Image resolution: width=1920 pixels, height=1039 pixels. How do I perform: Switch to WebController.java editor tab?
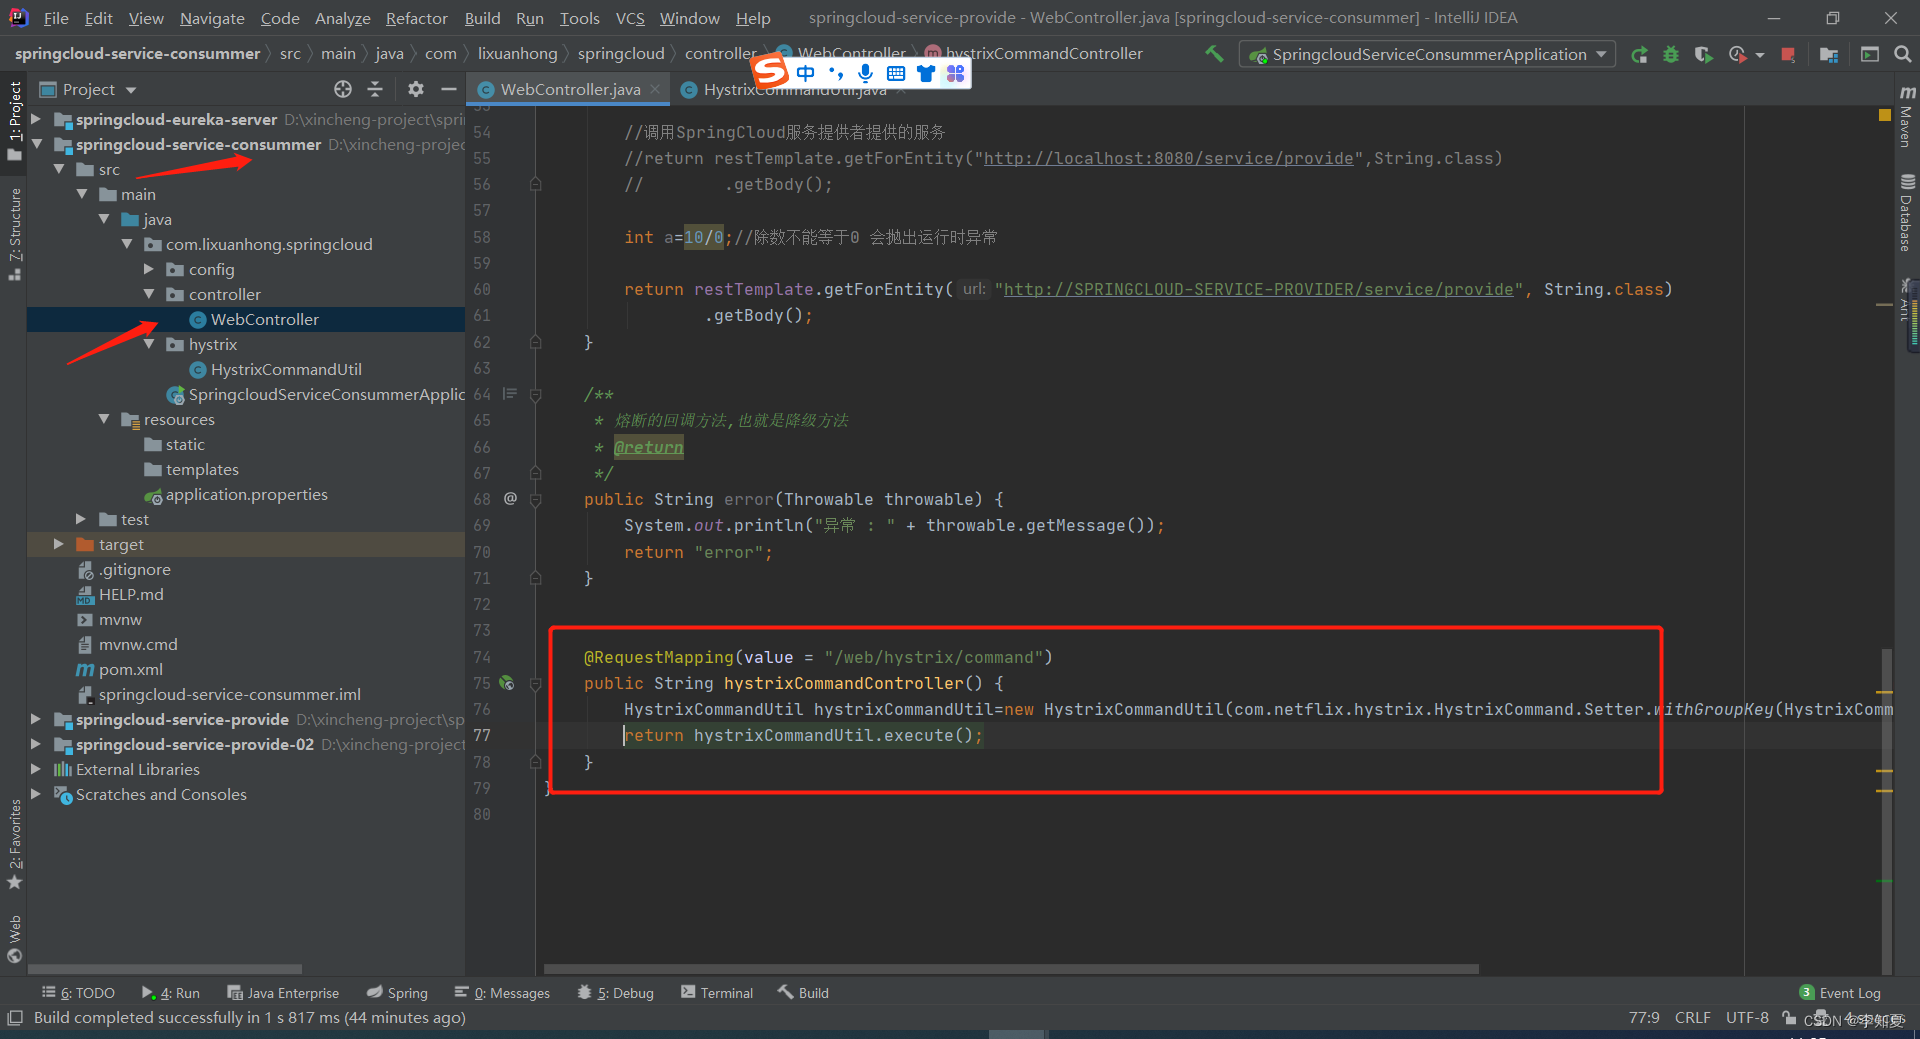(570, 89)
